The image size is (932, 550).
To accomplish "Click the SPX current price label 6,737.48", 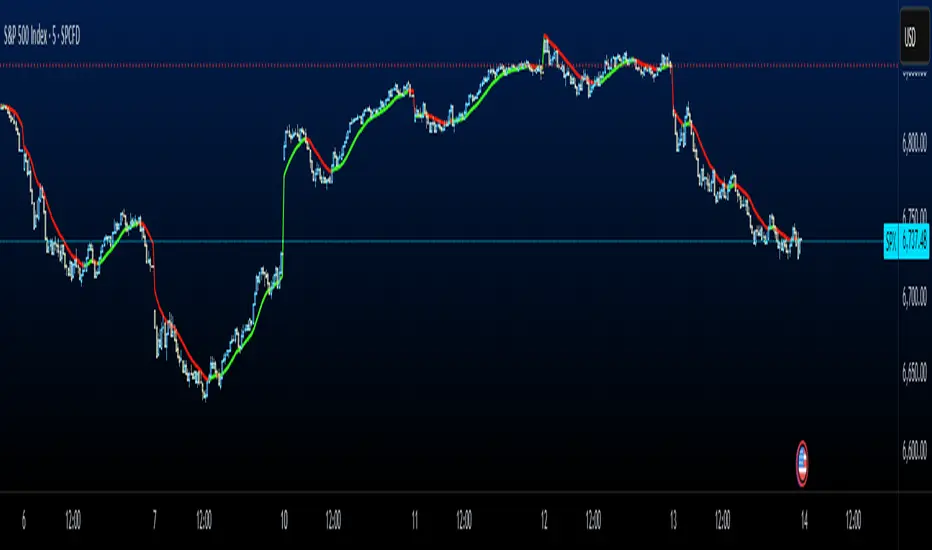I will click(x=906, y=241).
